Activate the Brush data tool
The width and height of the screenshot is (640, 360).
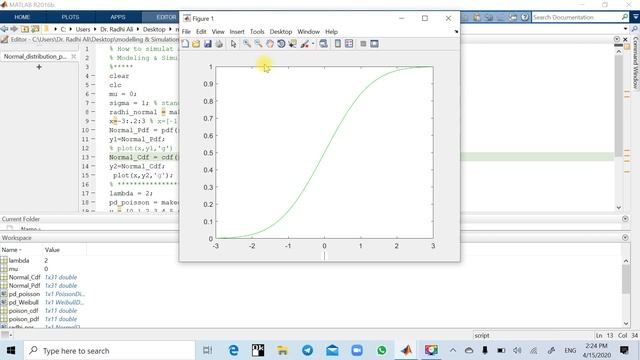coord(304,44)
